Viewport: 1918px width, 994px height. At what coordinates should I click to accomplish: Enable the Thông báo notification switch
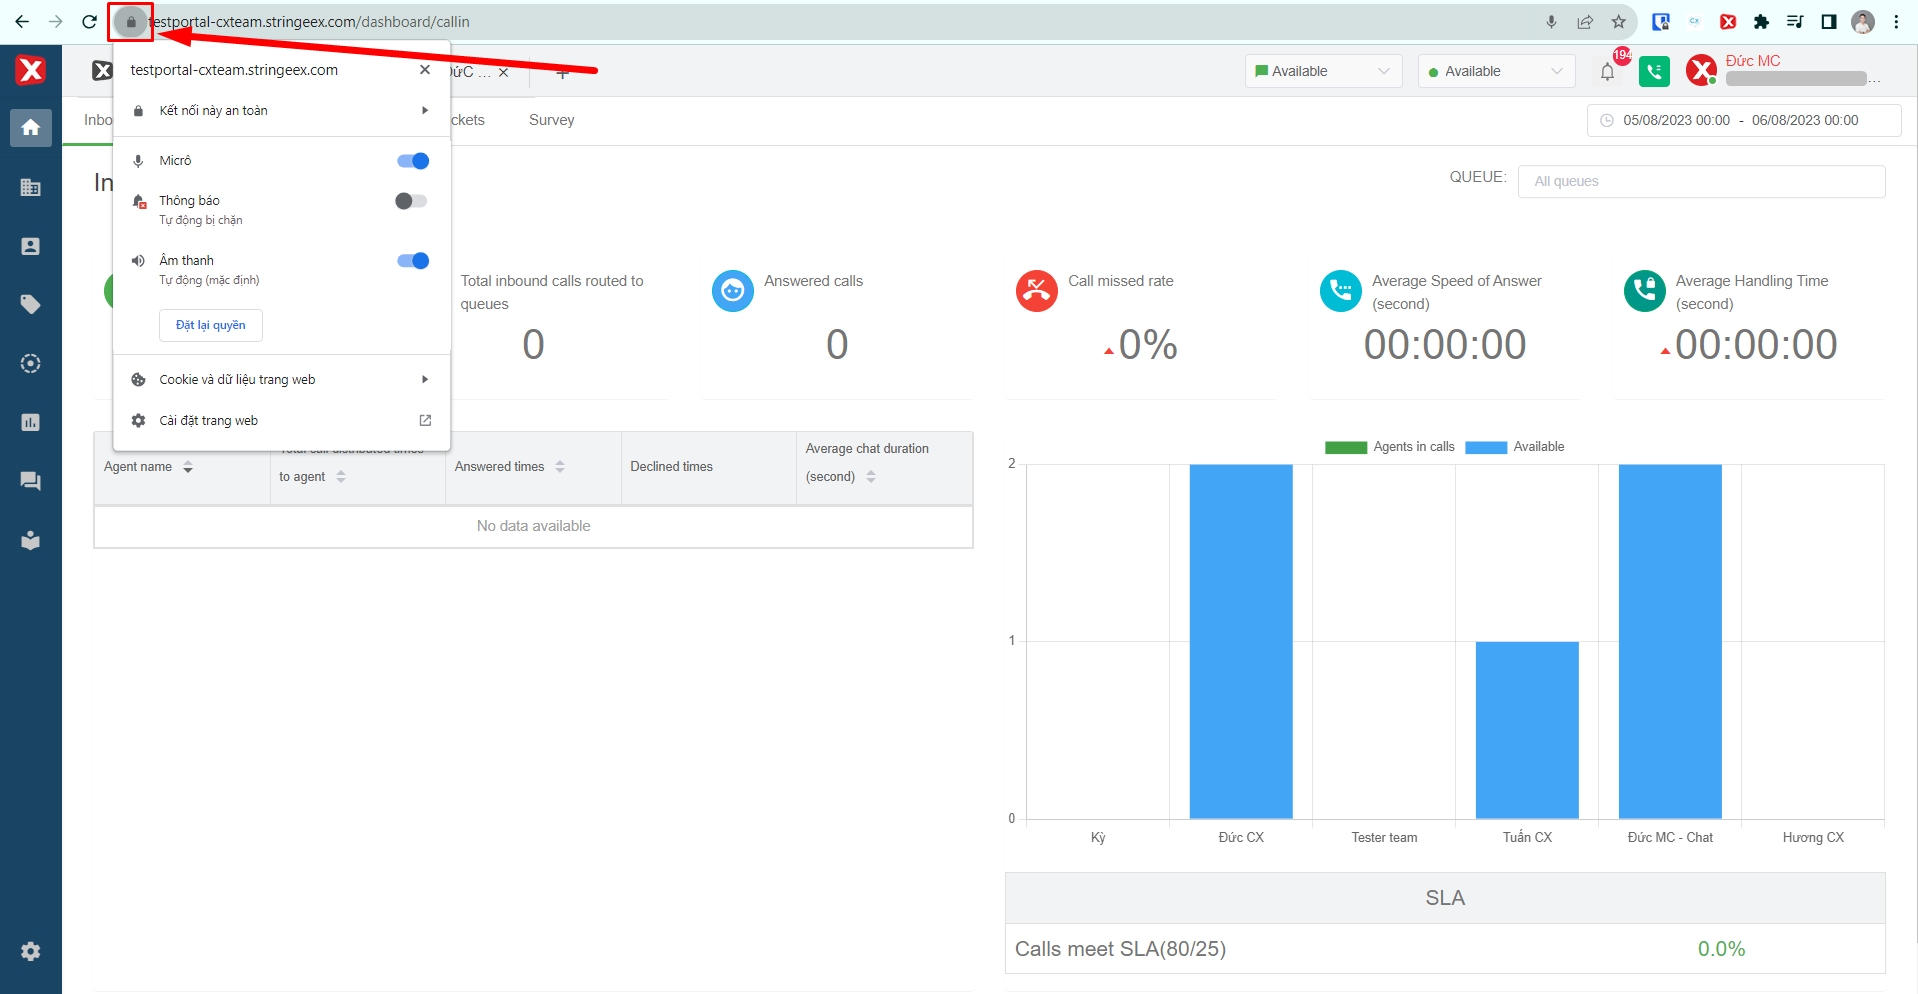click(410, 201)
